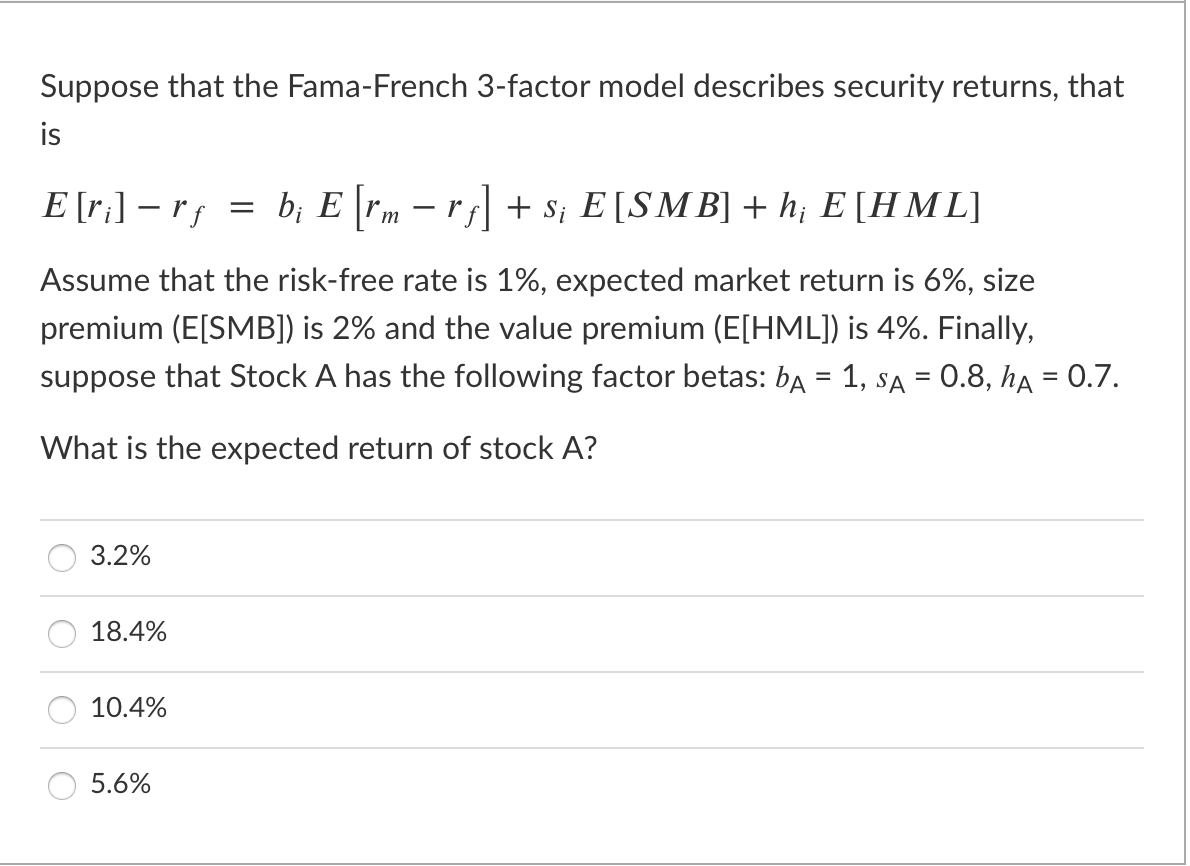Click the Fama-French formula equation
1190x866 pixels.
click(500, 207)
